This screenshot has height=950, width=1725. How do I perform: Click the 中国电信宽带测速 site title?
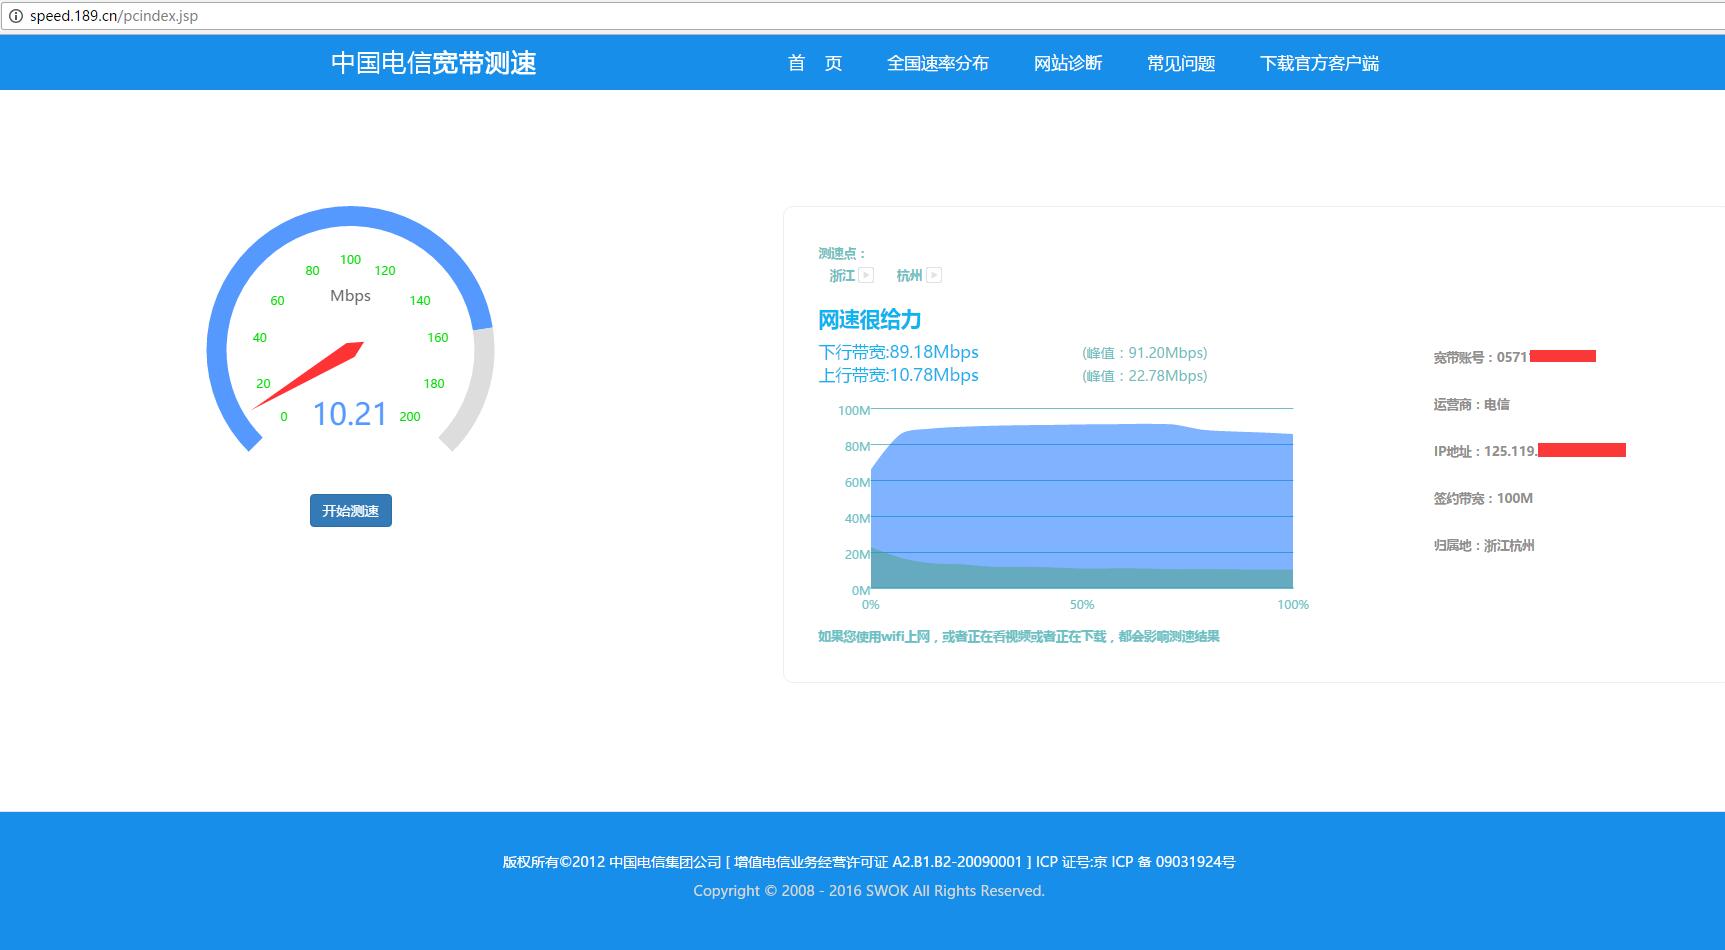(x=433, y=63)
